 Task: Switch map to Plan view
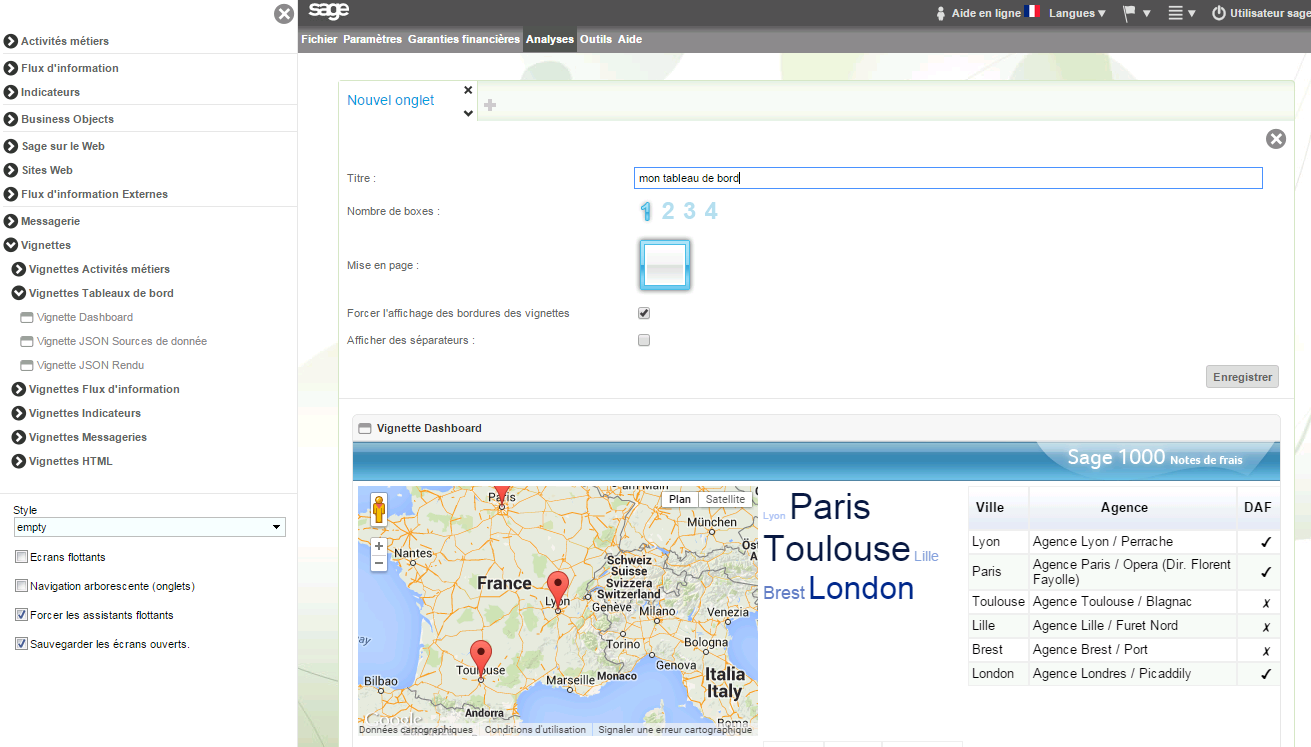click(x=680, y=499)
